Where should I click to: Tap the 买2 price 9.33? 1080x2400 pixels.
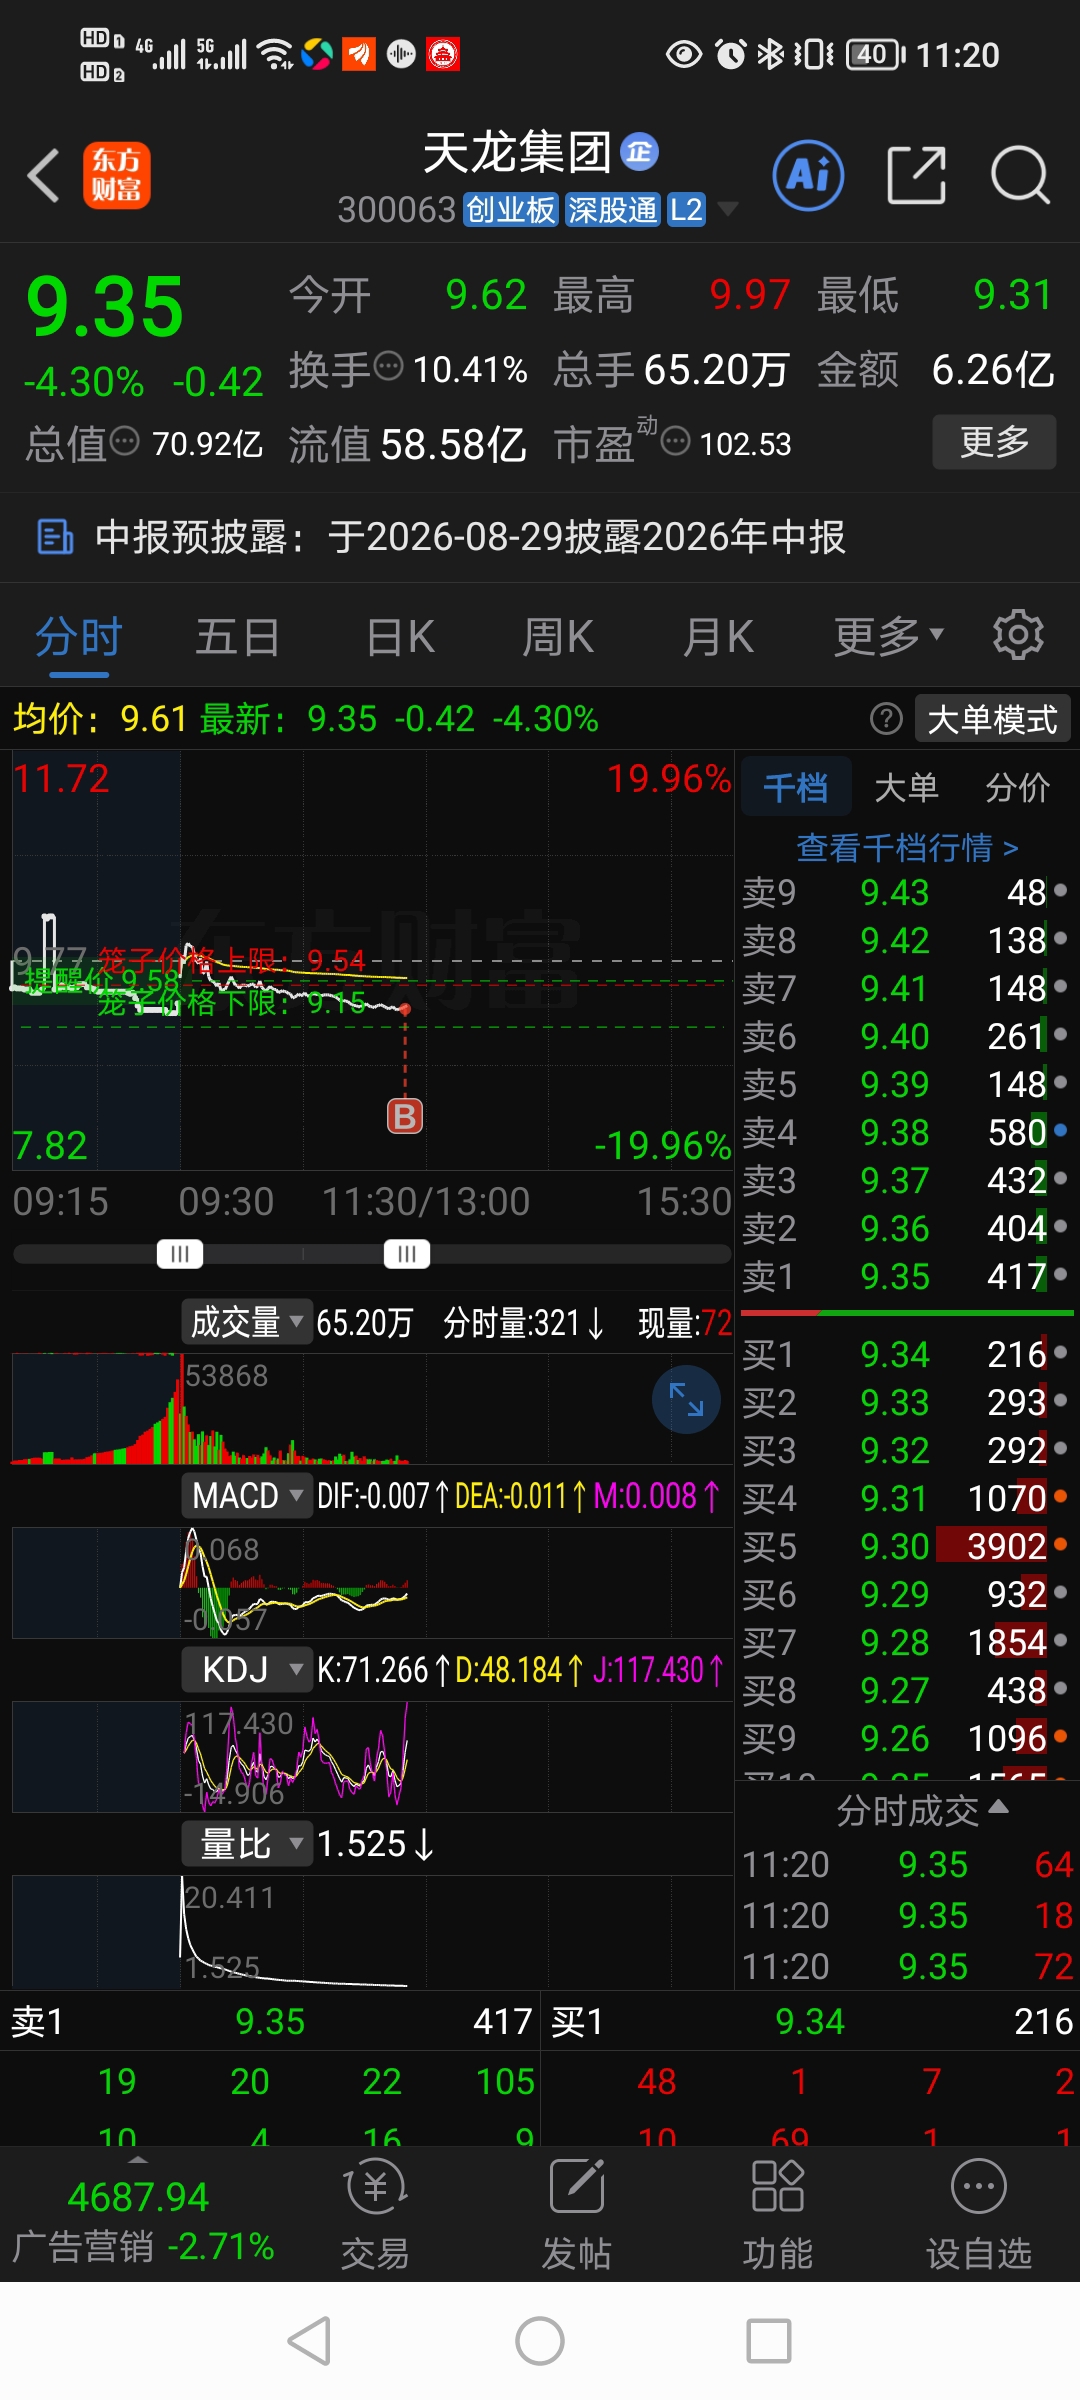point(895,1402)
